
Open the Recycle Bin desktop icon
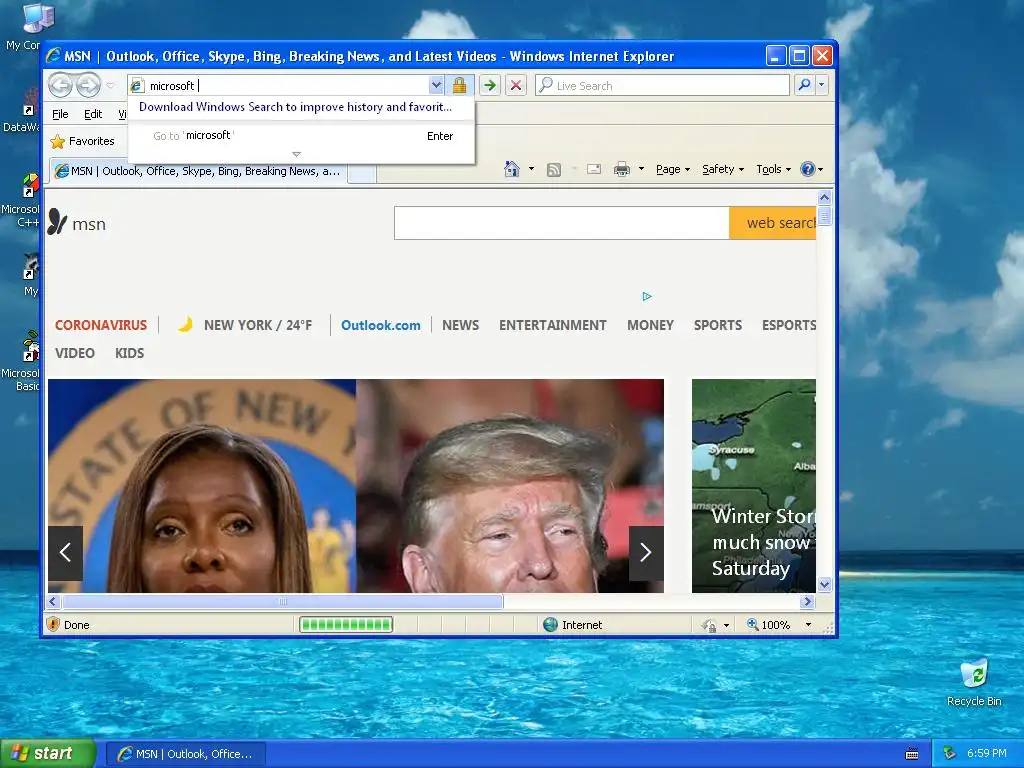(x=974, y=682)
